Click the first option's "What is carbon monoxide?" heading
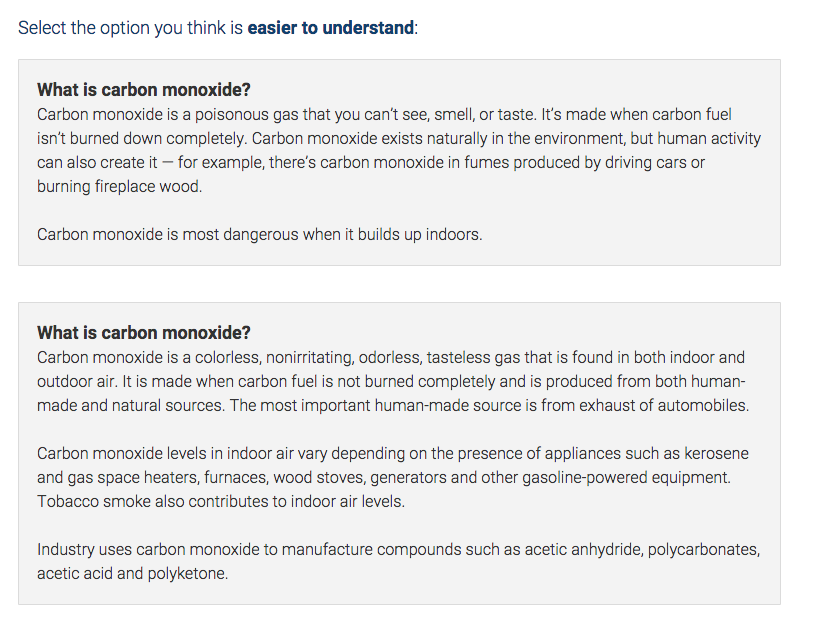 click(144, 90)
